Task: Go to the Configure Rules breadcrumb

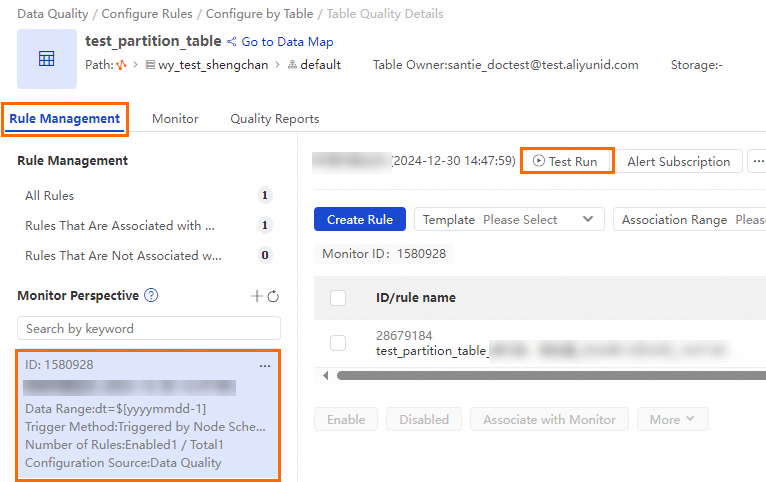Action: [x=147, y=14]
